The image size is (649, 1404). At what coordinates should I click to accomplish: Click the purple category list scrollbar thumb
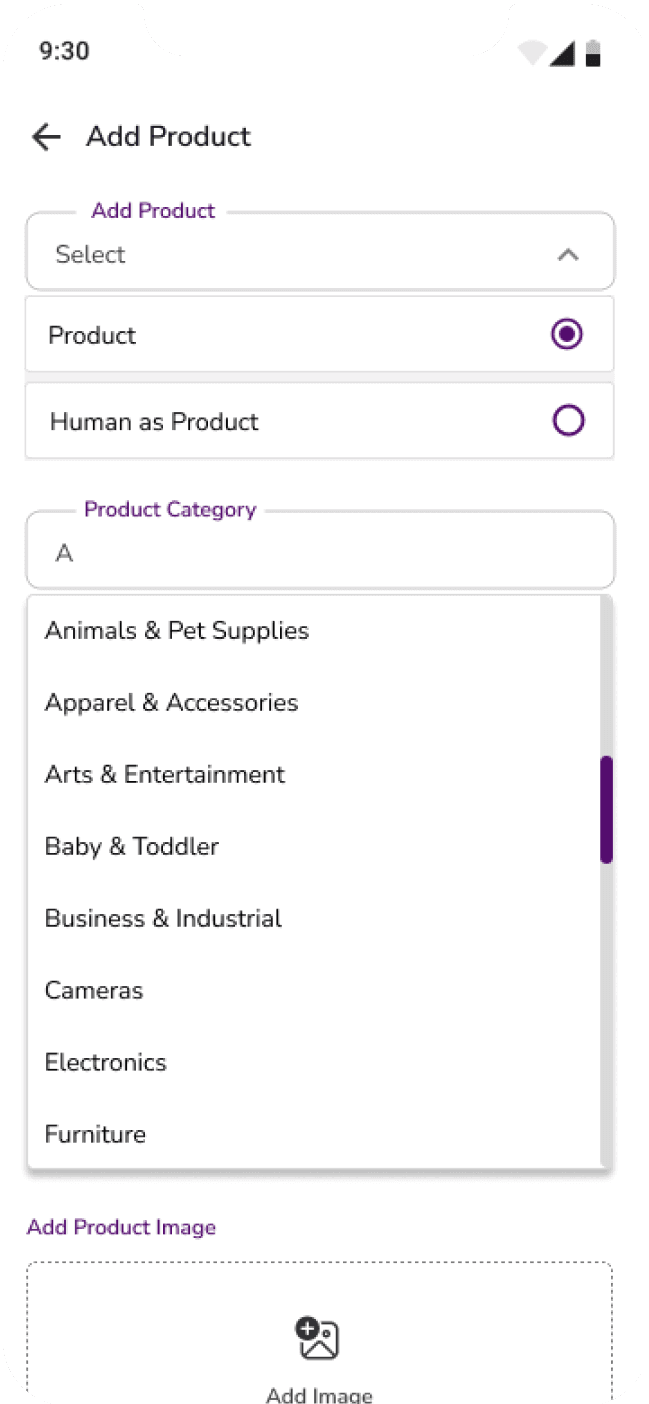[x=606, y=809]
